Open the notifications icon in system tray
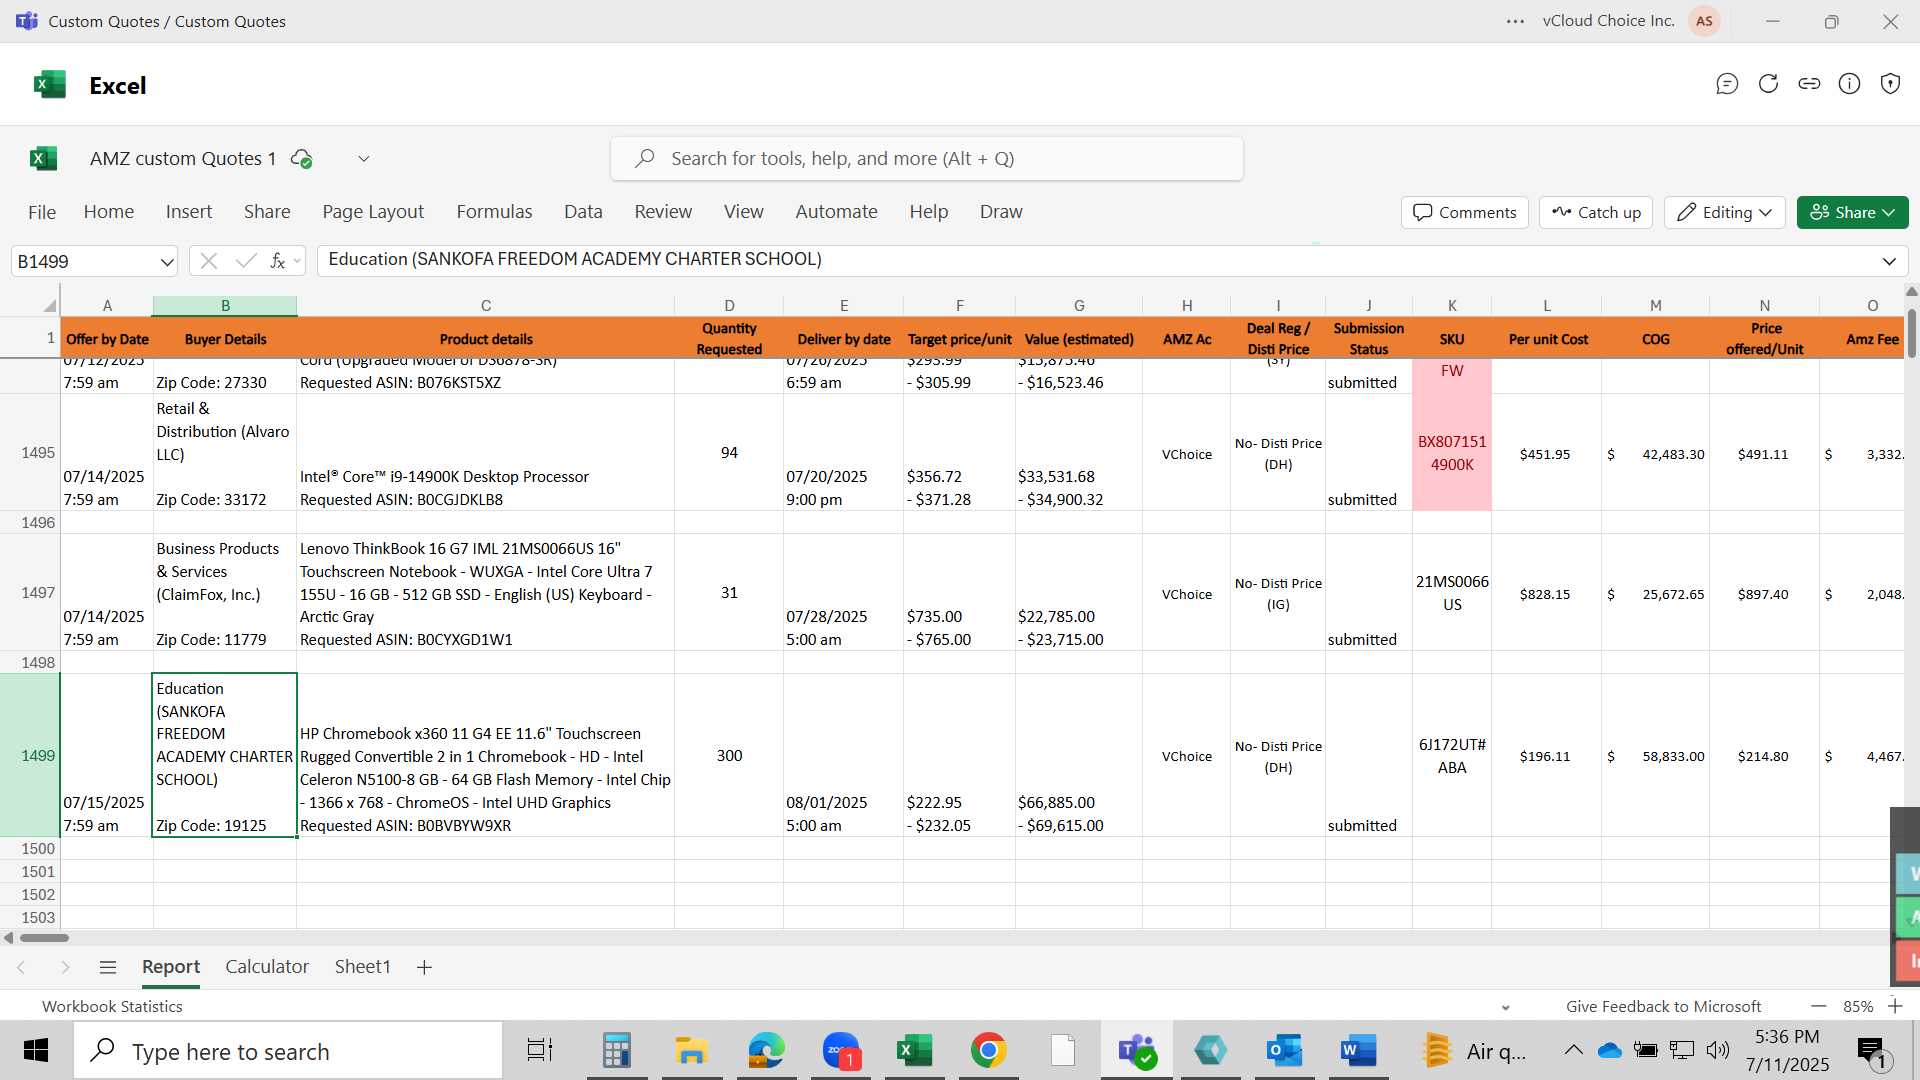Image resolution: width=1920 pixels, height=1080 pixels. coord(1871,1051)
